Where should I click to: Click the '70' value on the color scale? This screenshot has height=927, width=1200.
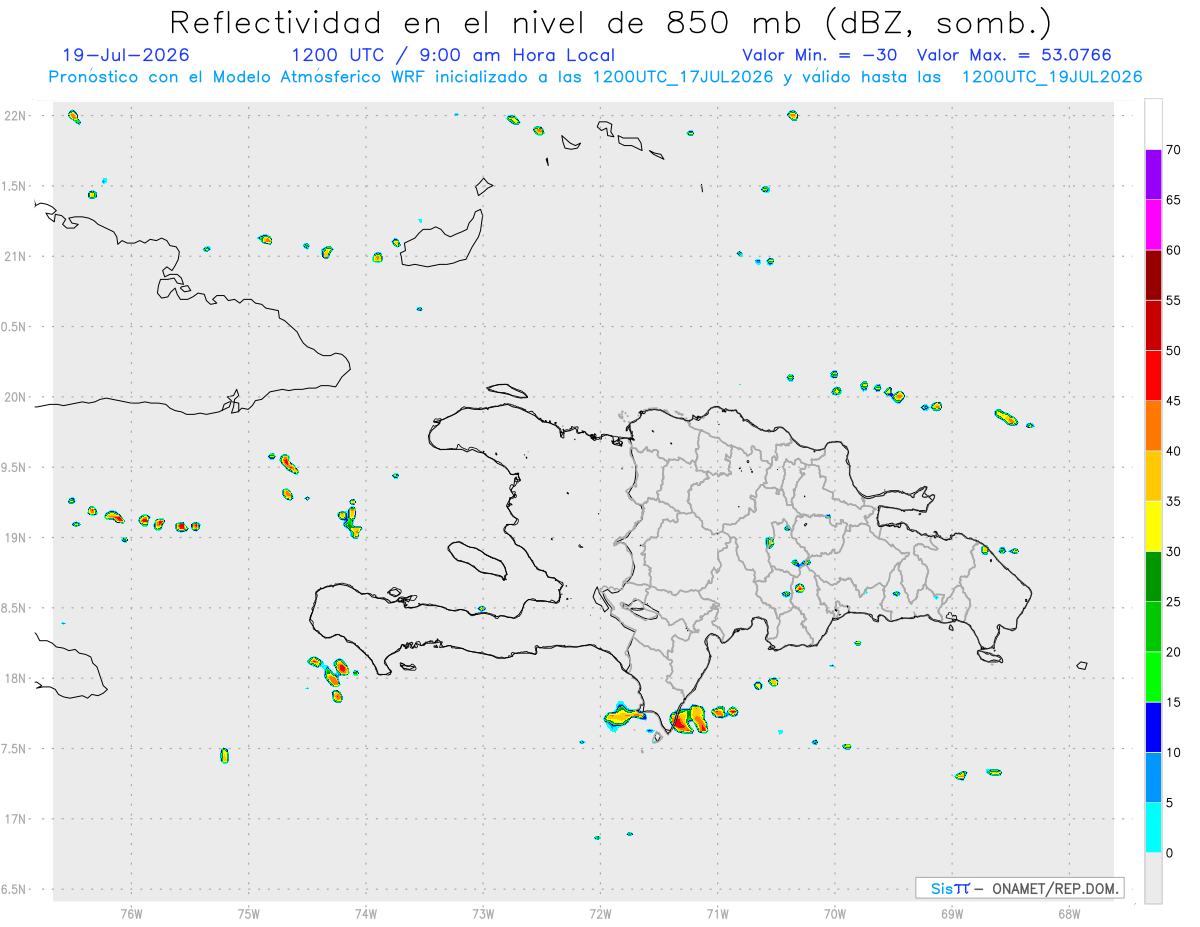pyautogui.click(x=1174, y=150)
